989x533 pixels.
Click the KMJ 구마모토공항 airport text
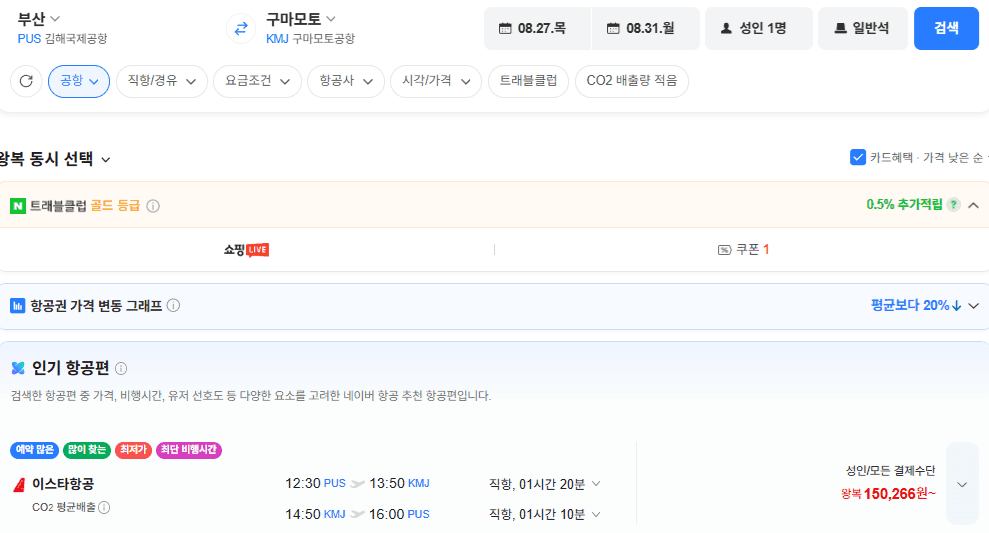coord(310,39)
